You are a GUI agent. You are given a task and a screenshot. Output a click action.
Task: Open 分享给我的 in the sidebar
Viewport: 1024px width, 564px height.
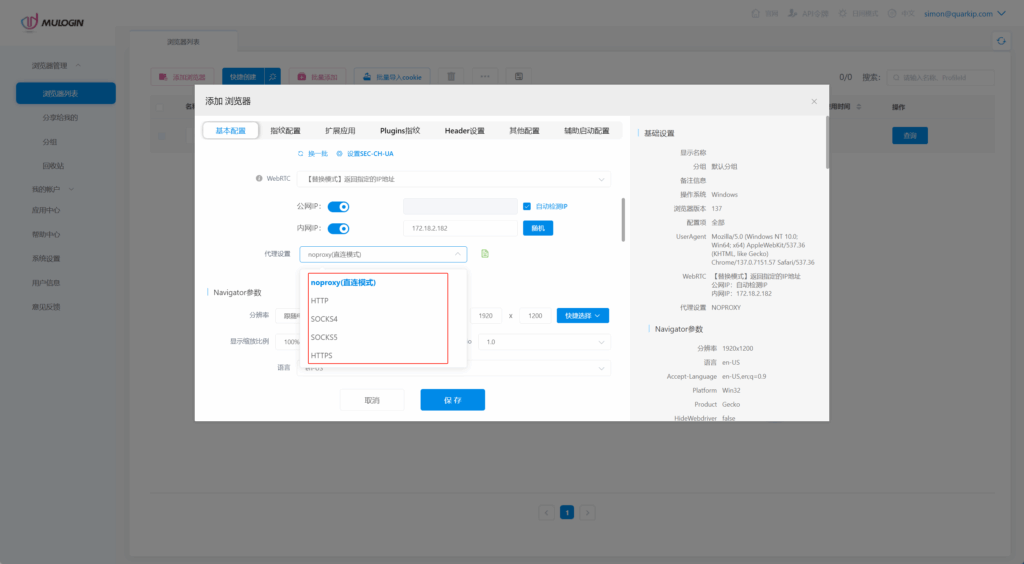[x=60, y=118]
